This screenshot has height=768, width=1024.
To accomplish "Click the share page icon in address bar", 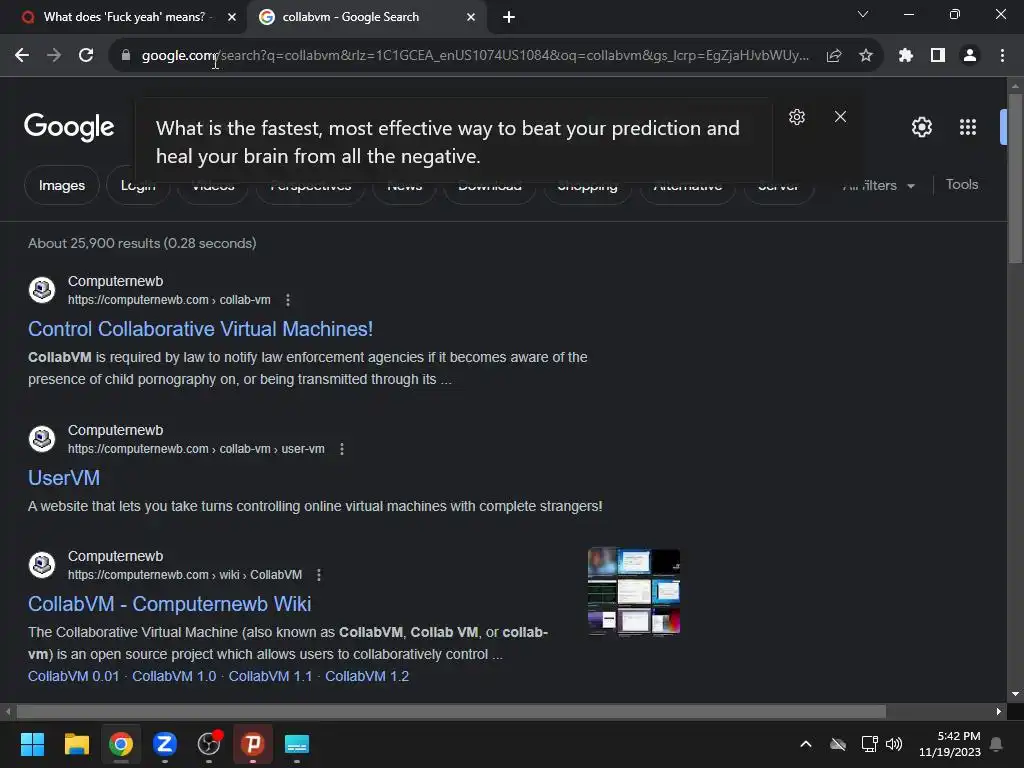I will pyautogui.click(x=834, y=56).
